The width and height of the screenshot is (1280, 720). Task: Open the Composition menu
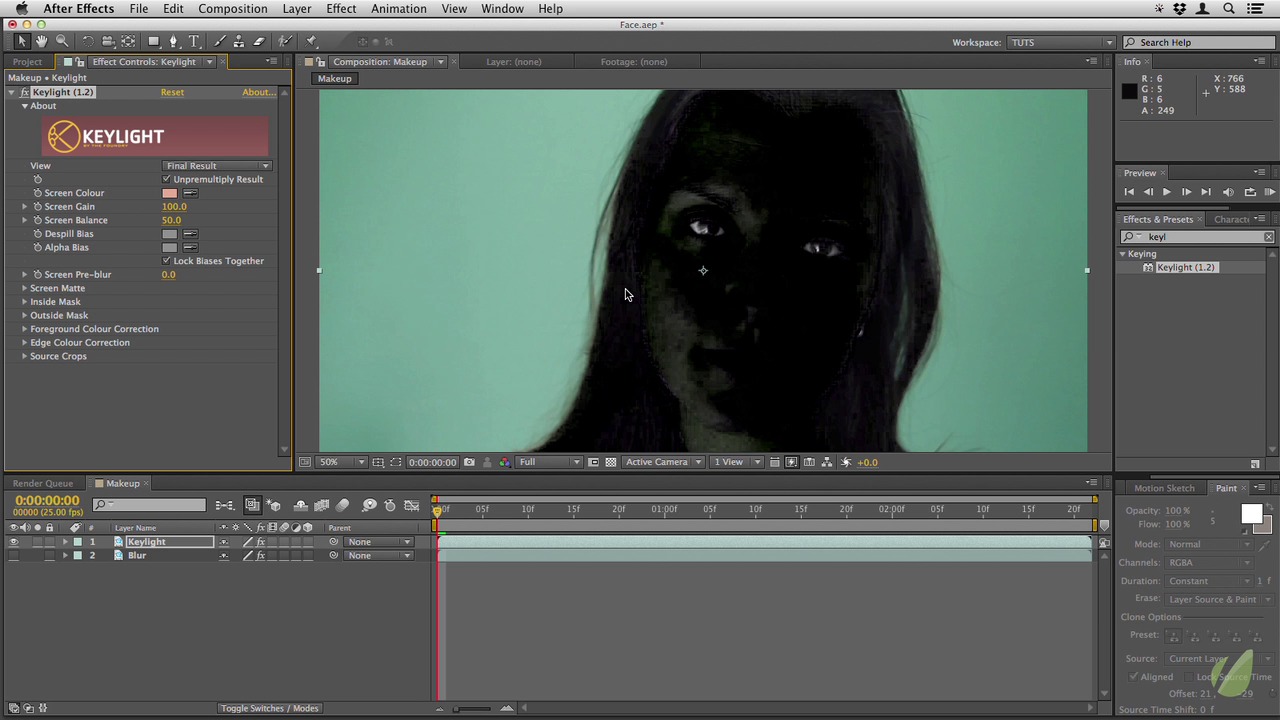pos(232,9)
